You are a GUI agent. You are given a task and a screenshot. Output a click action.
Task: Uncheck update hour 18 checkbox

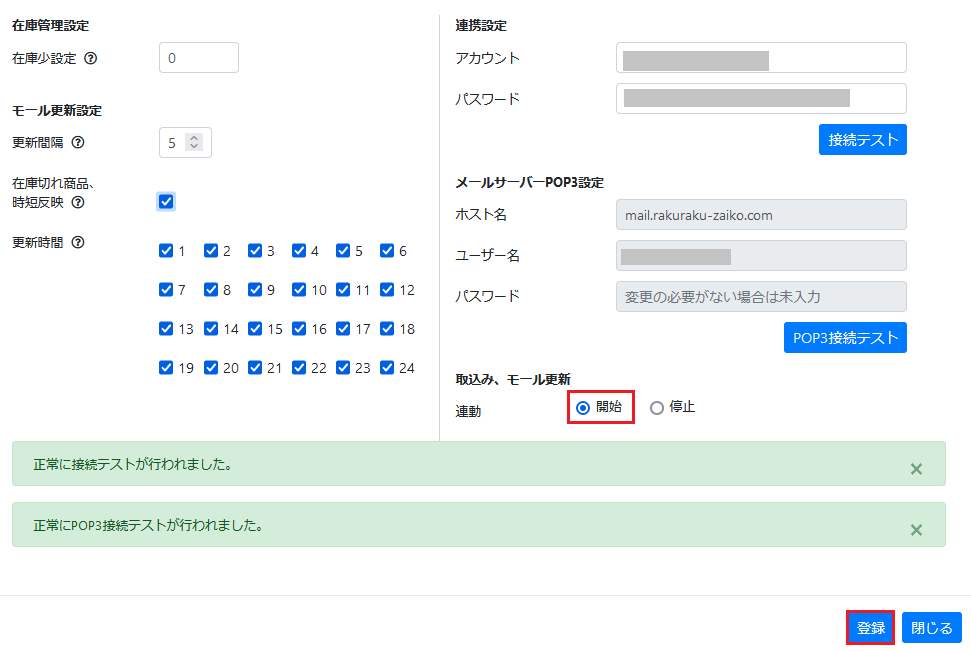[x=386, y=328]
